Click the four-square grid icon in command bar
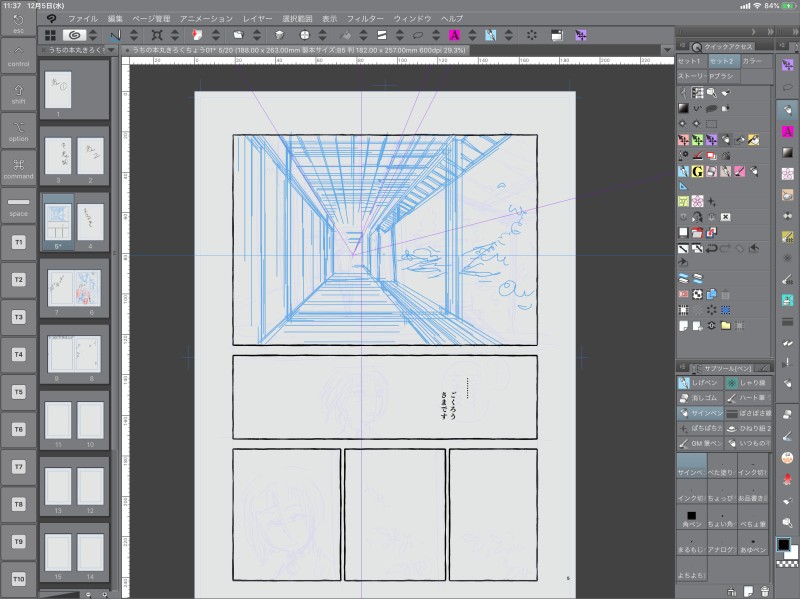Image resolution: width=800 pixels, height=599 pixels. 50,35
